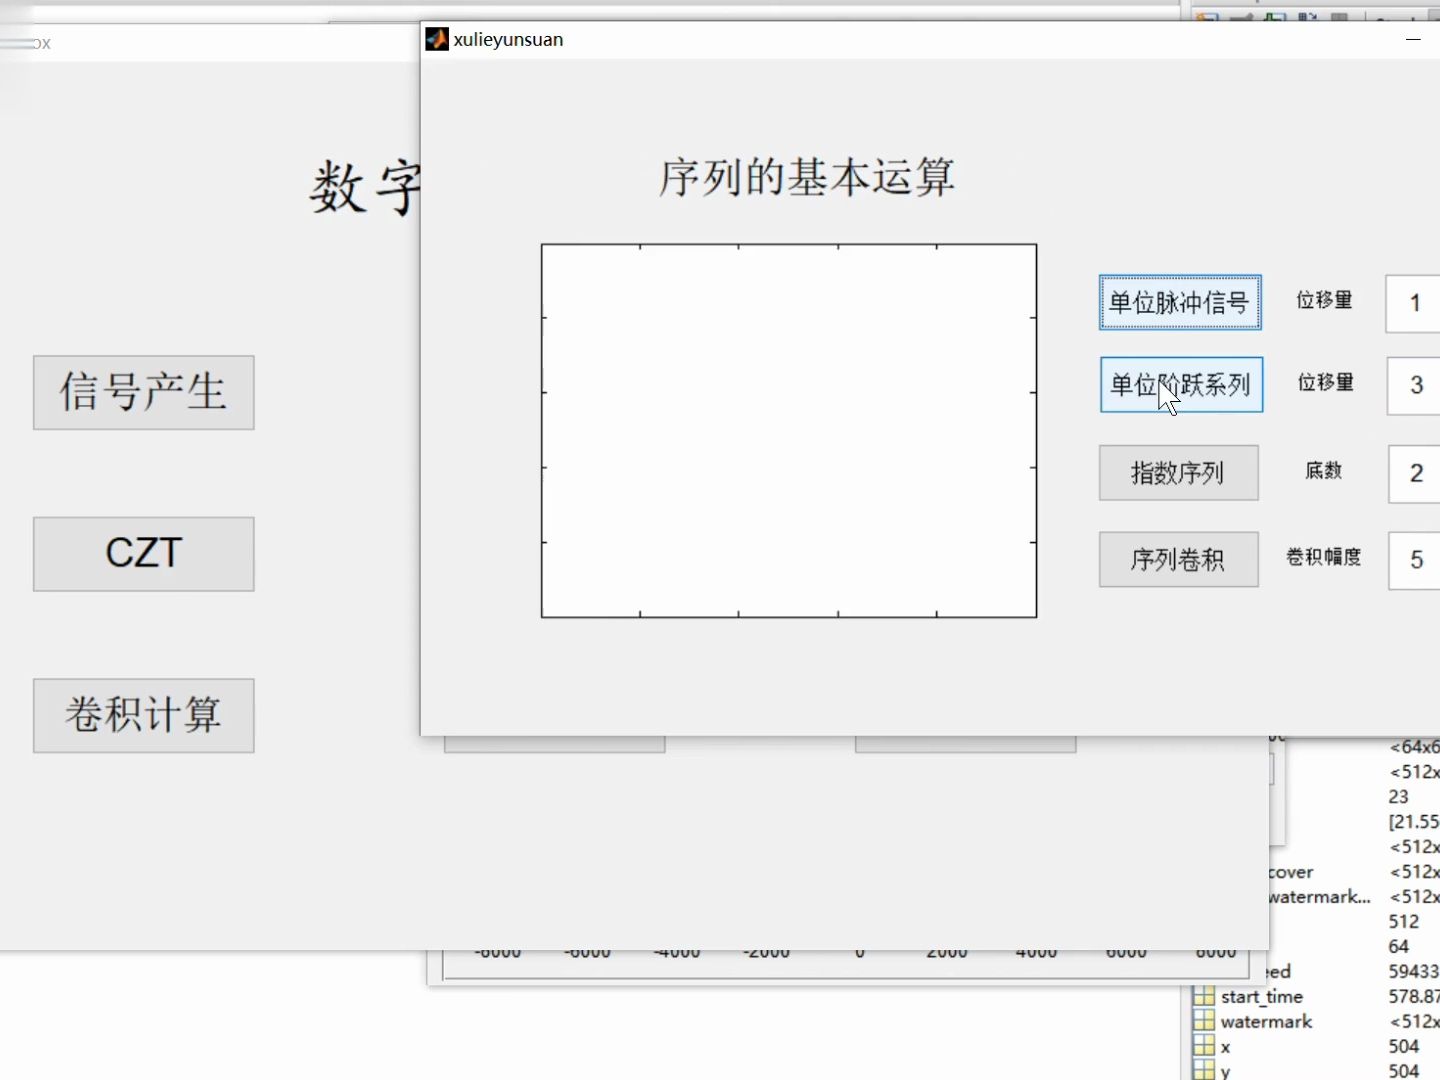
Task: Click the x variable grid icon
Action: point(1204,1046)
